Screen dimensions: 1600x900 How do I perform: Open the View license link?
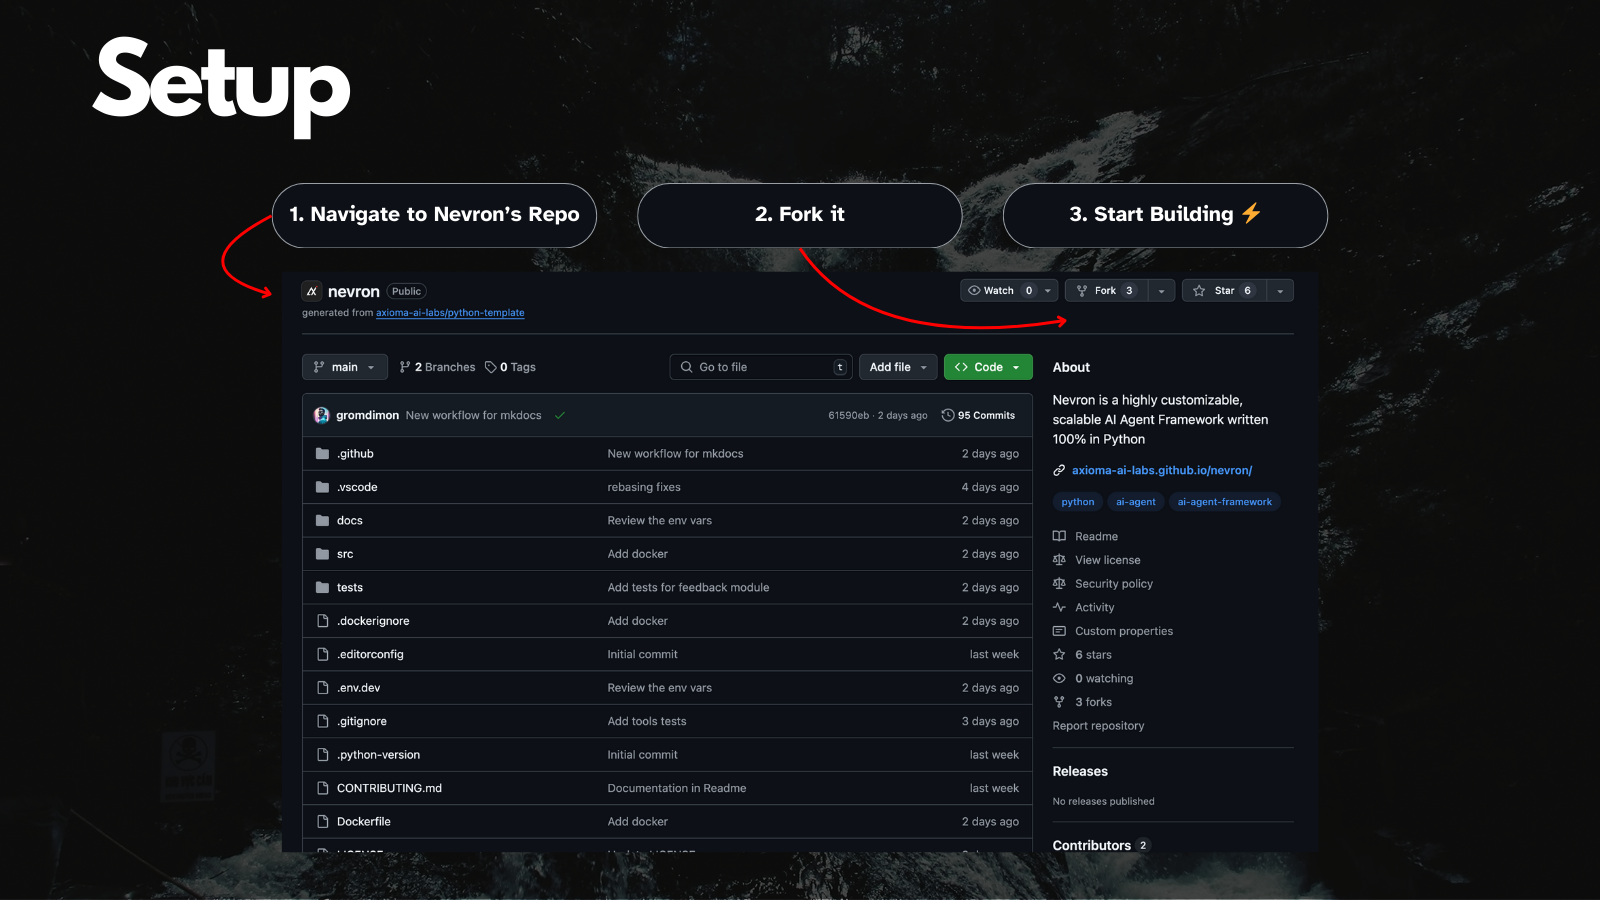[x=1108, y=561]
